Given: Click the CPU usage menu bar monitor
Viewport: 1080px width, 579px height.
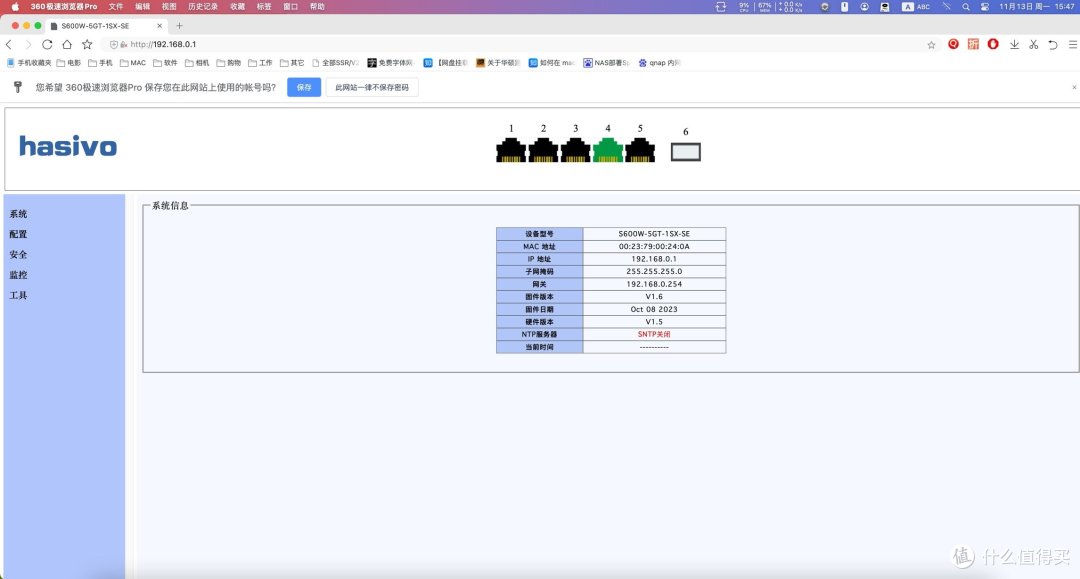Looking at the screenshot, I should pos(744,7).
